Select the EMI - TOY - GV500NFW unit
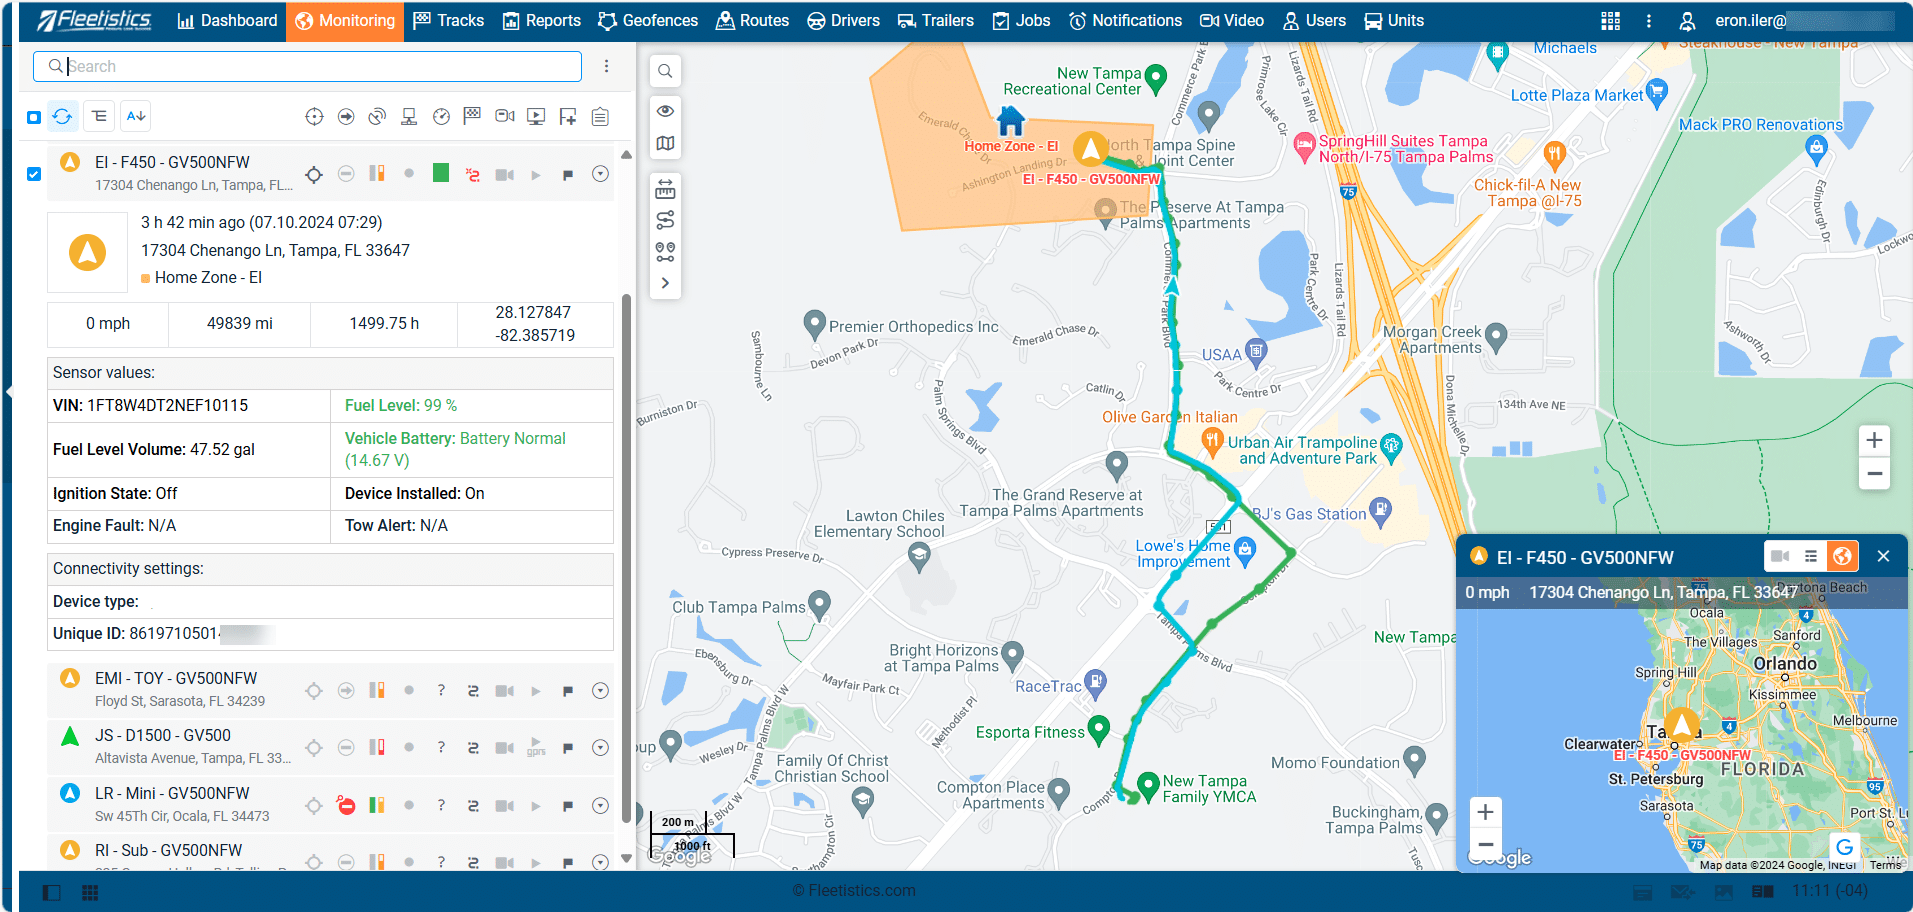The height and width of the screenshot is (912, 1913). pyautogui.click(x=176, y=678)
